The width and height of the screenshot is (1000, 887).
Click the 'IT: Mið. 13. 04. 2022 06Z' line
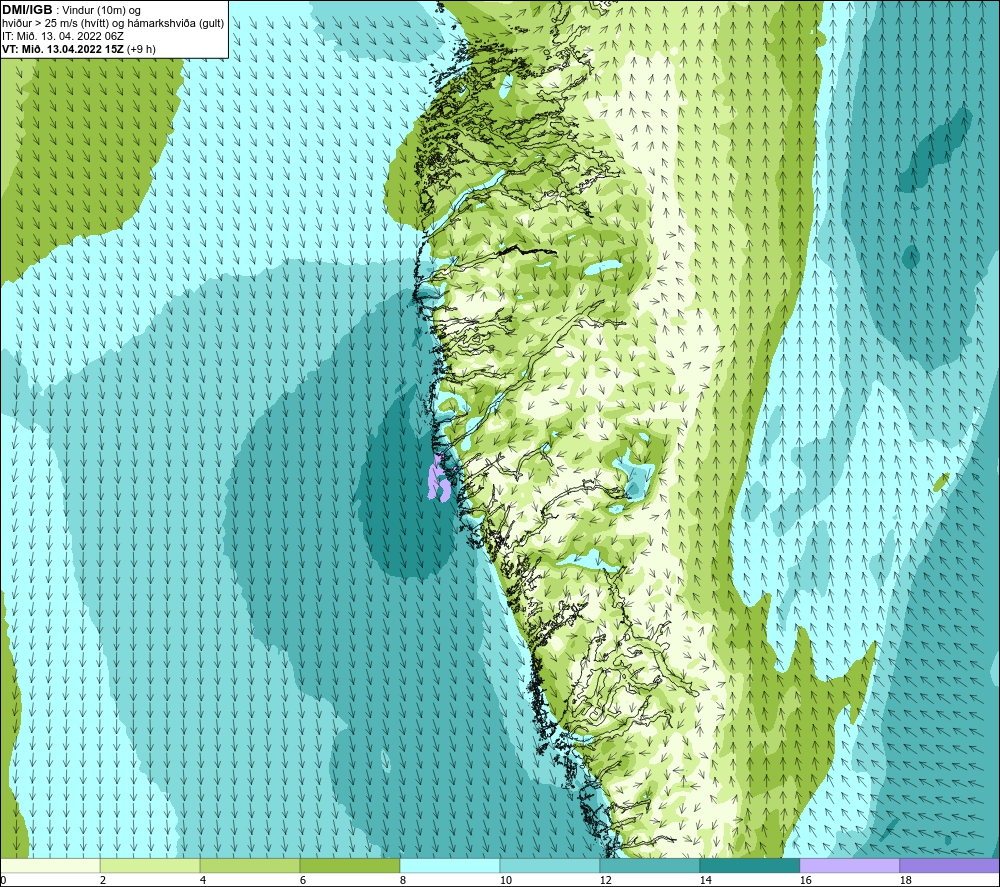point(62,36)
